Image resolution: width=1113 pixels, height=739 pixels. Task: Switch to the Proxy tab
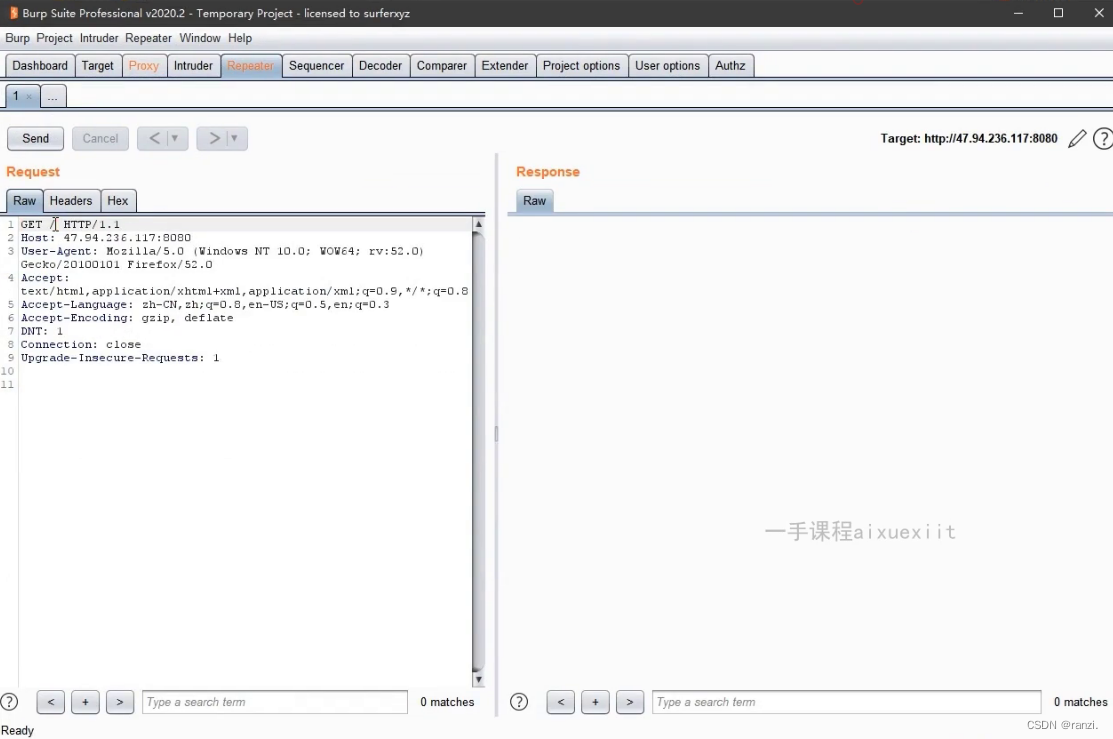point(143,66)
